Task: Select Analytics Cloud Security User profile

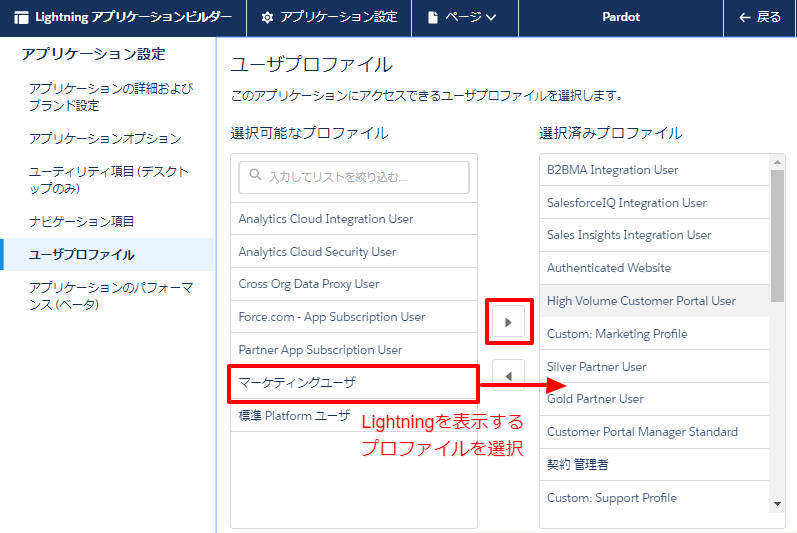Action: click(354, 252)
